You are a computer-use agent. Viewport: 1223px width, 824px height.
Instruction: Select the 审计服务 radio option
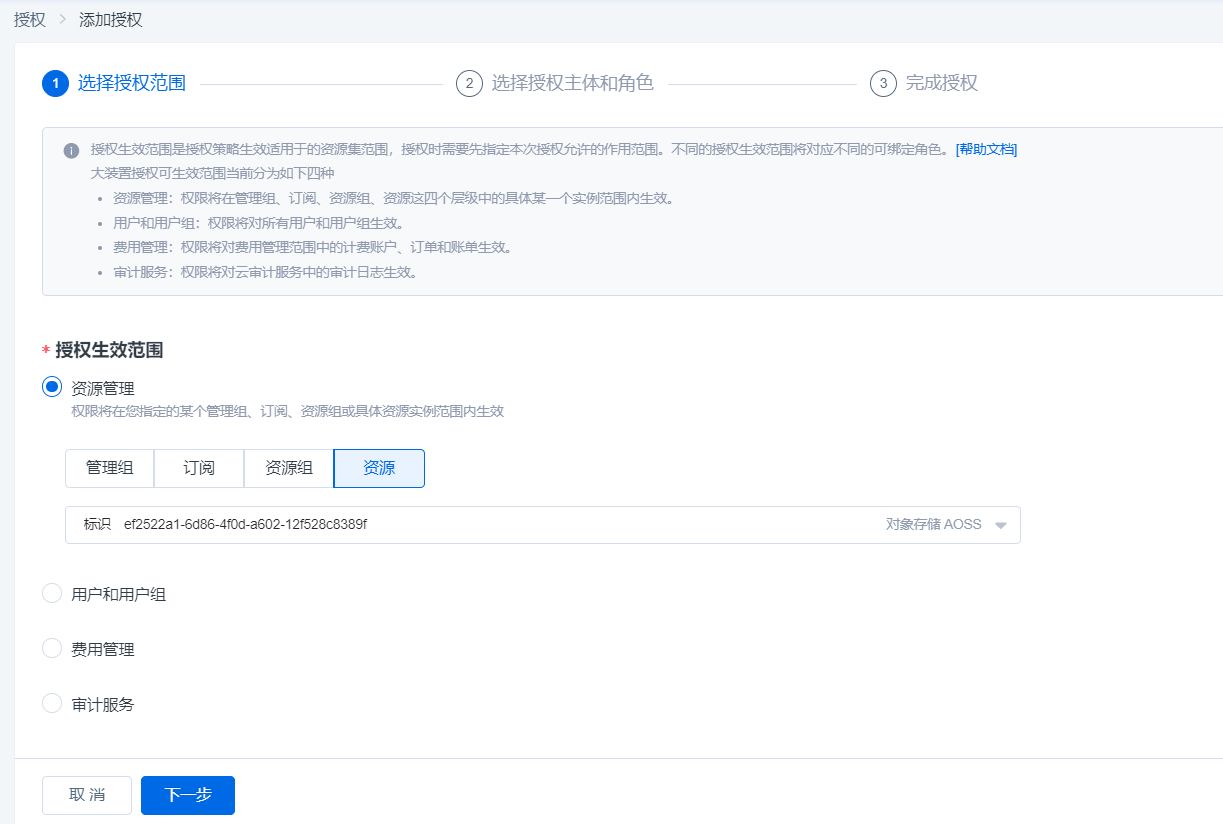(x=52, y=704)
